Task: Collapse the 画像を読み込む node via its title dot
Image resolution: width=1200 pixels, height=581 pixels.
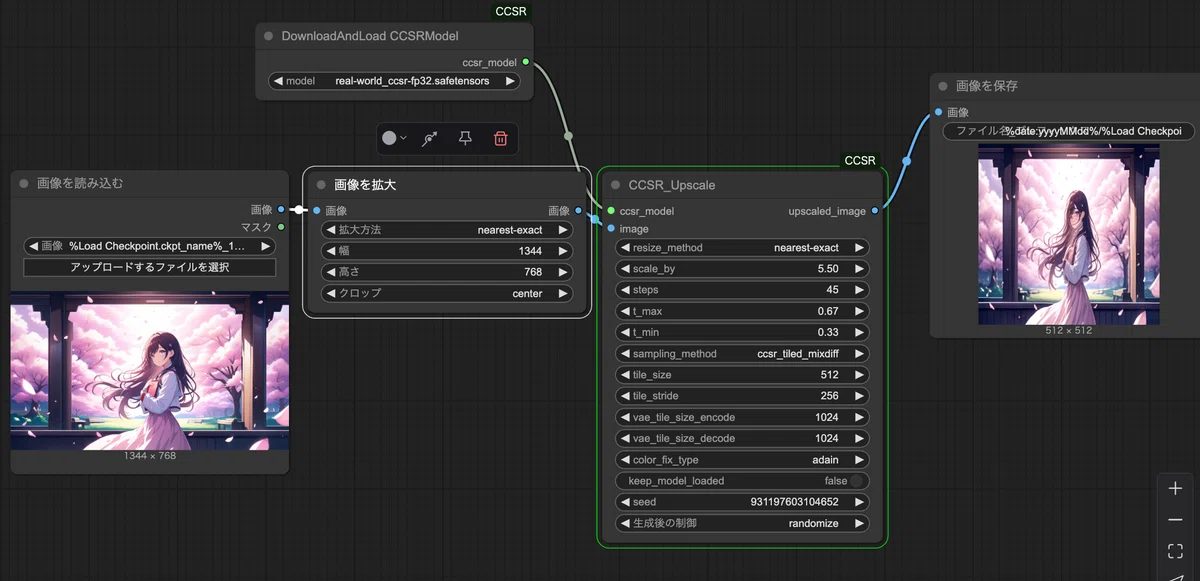Action: (24, 184)
